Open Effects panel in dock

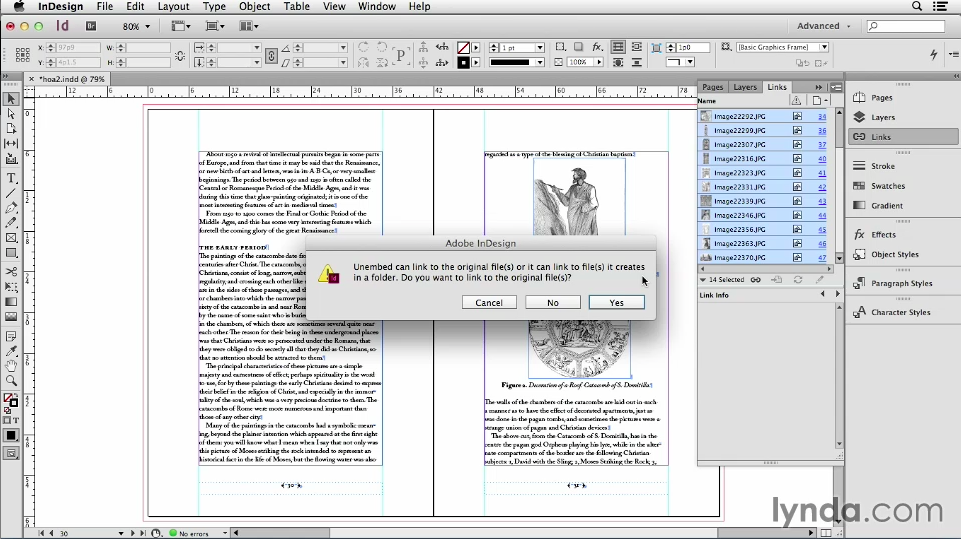883,235
